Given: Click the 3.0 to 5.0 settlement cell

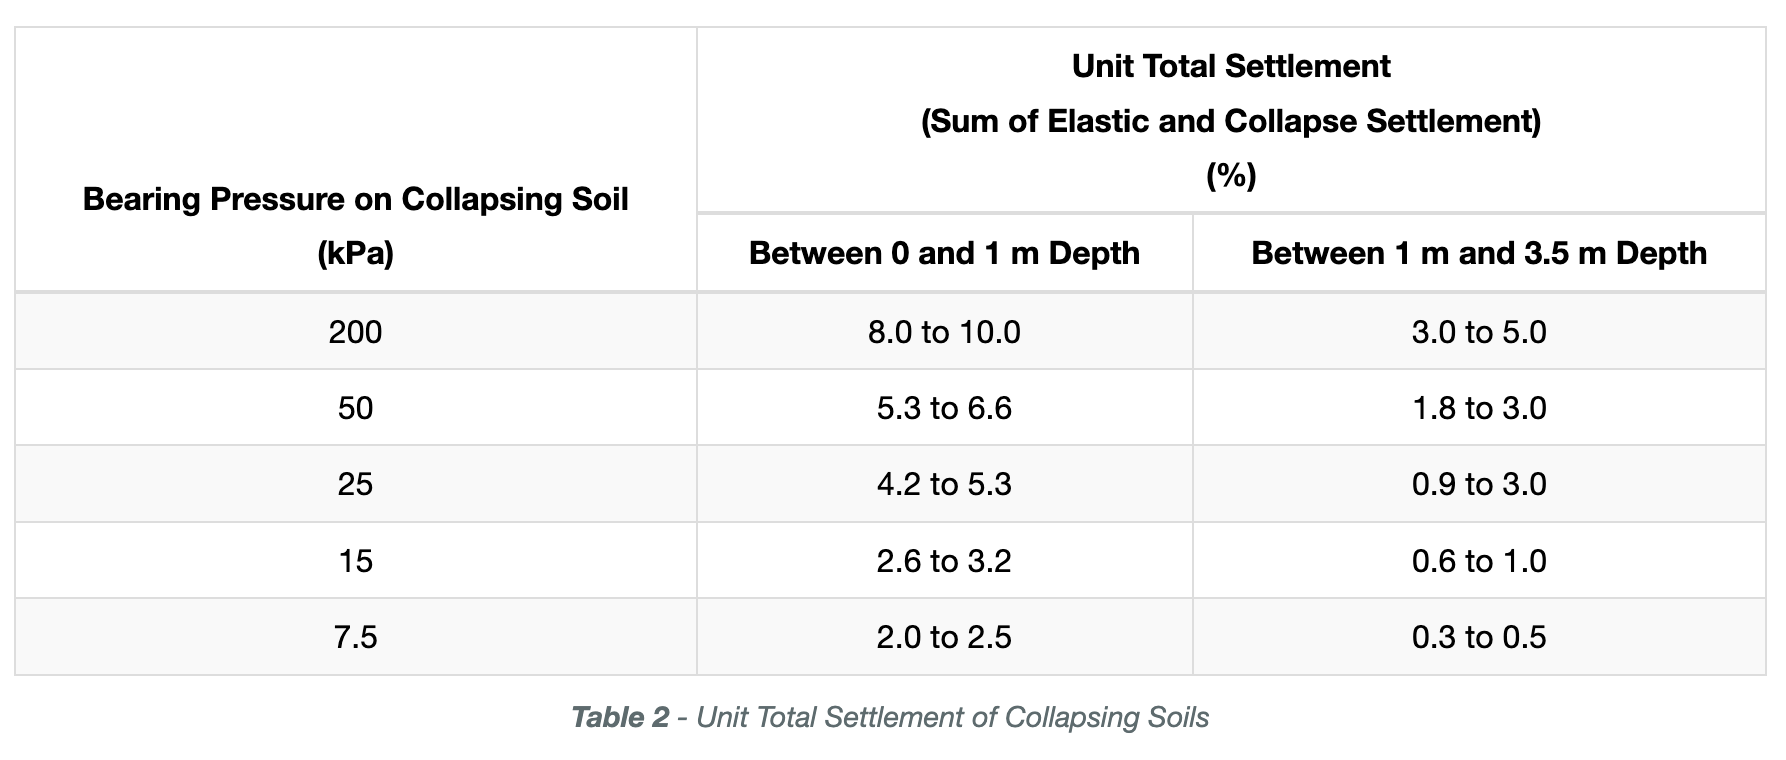Looking at the screenshot, I should pyautogui.click(x=1479, y=331).
